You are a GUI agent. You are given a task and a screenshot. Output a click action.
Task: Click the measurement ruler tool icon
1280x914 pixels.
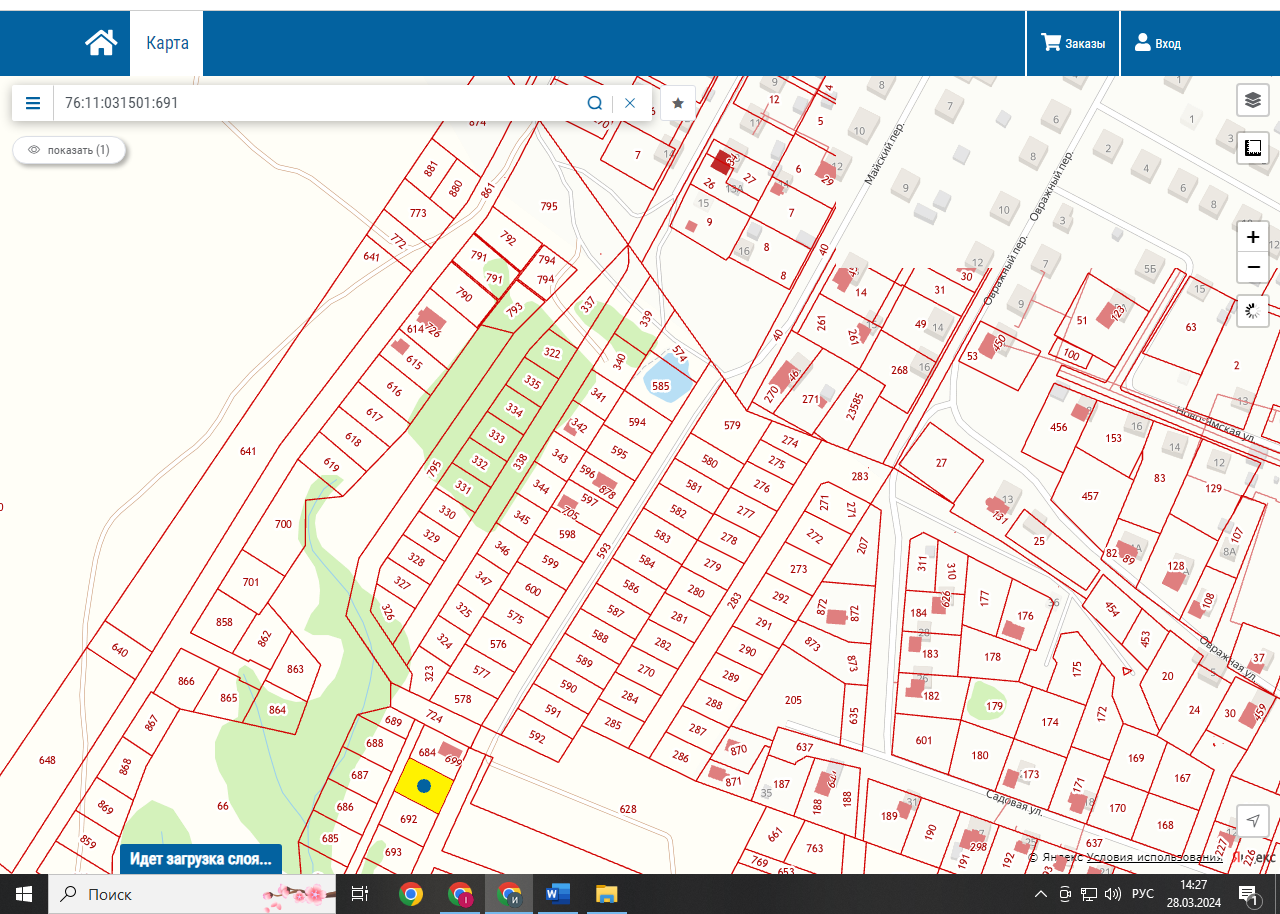click(1252, 149)
